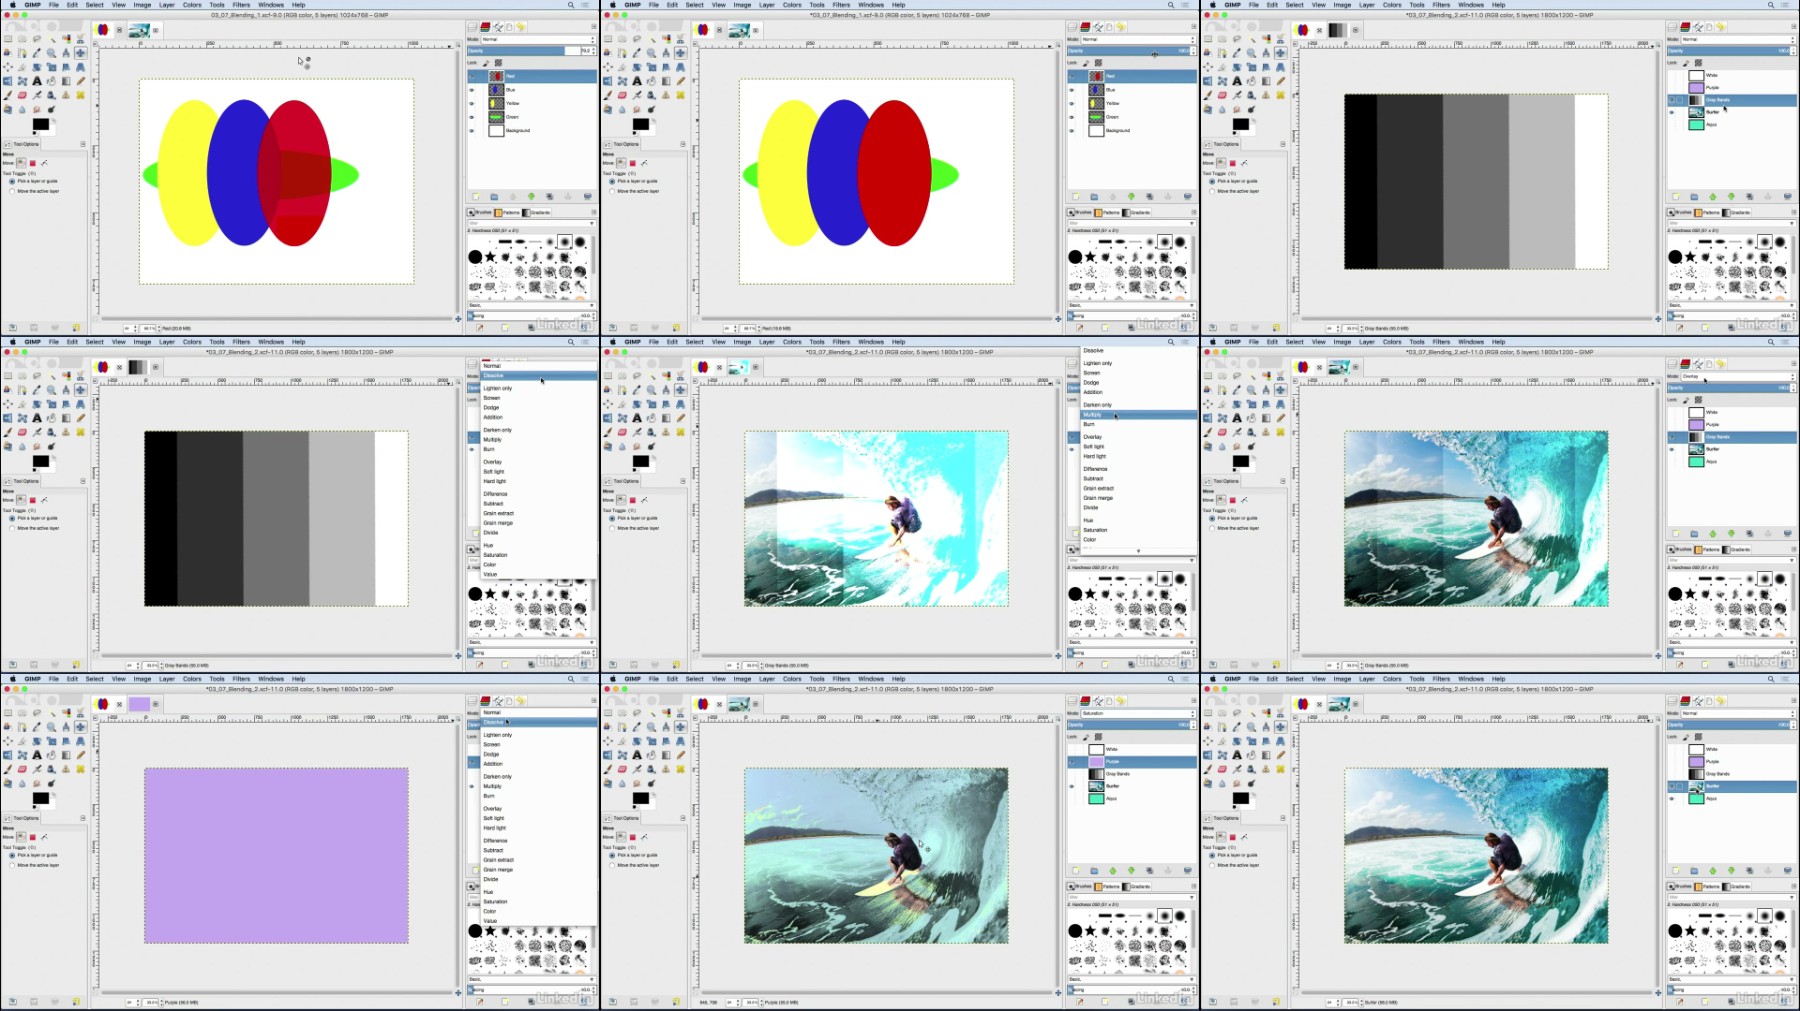Screen dimensions: 1800x1011
Task: Select Zoom tool in the Saturation-mode window
Action: click(651, 727)
